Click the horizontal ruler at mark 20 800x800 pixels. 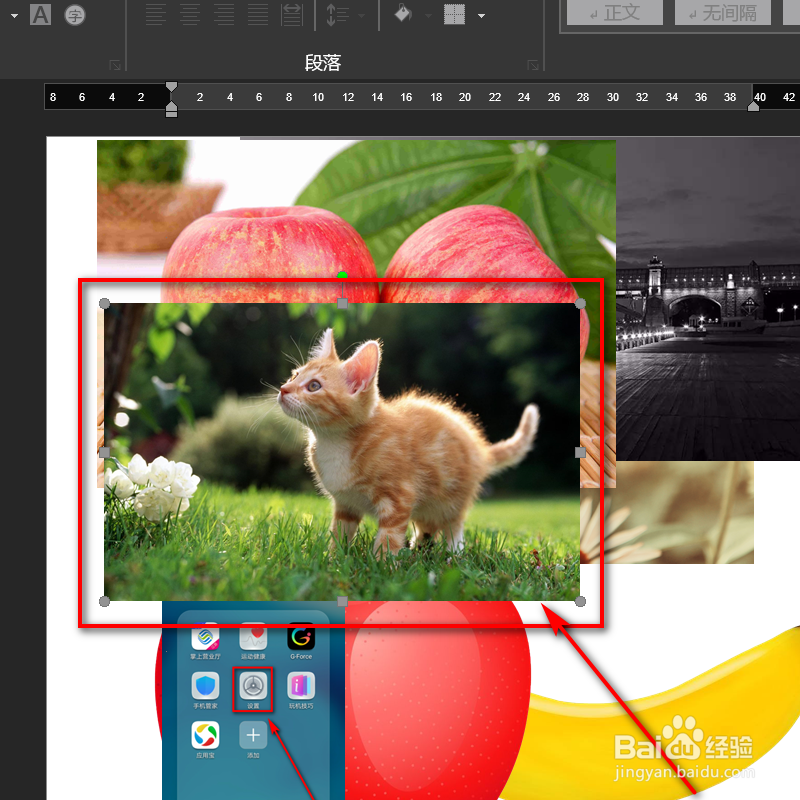point(465,97)
